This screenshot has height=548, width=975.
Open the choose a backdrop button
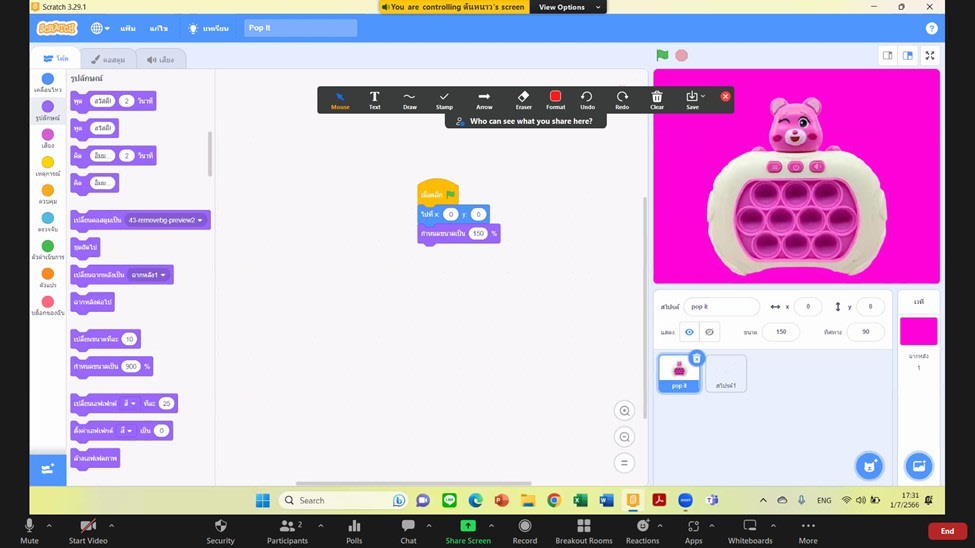(918, 466)
